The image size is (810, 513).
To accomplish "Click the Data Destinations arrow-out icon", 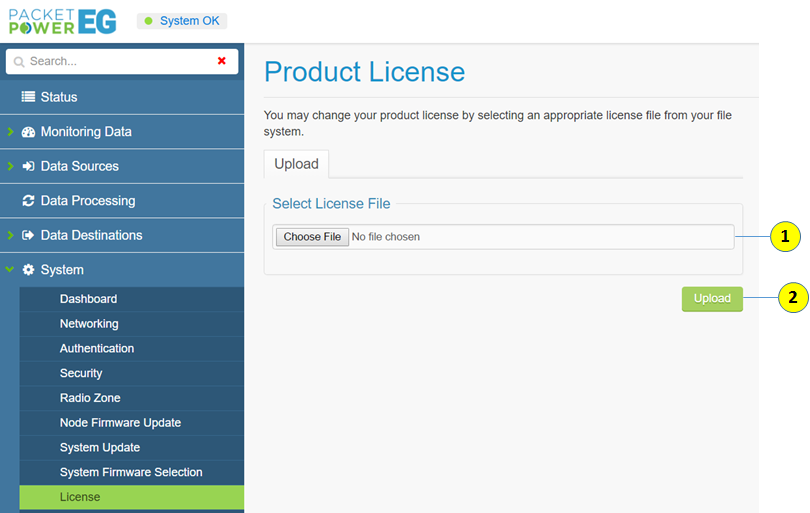I will click(28, 235).
